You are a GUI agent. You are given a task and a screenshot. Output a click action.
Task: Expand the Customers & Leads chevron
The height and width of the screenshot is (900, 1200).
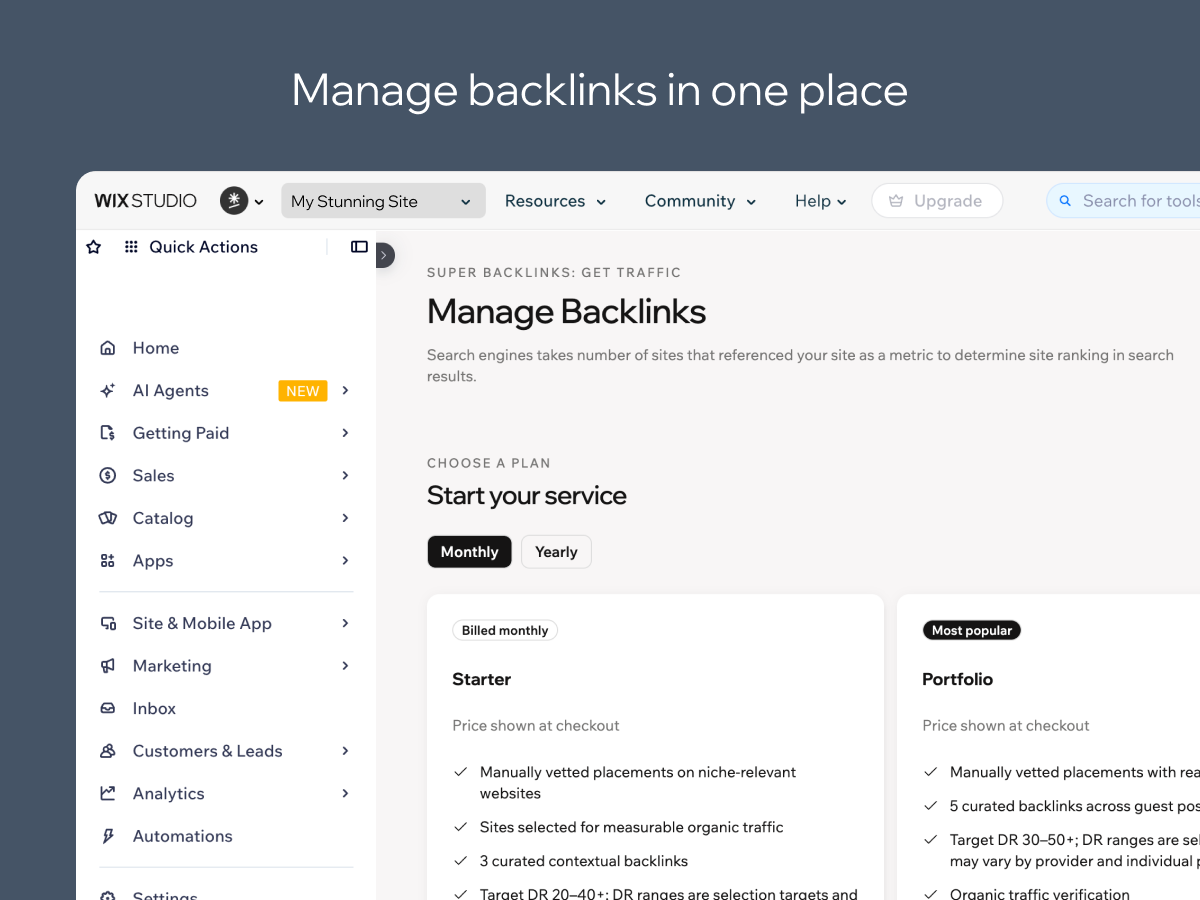[345, 750]
